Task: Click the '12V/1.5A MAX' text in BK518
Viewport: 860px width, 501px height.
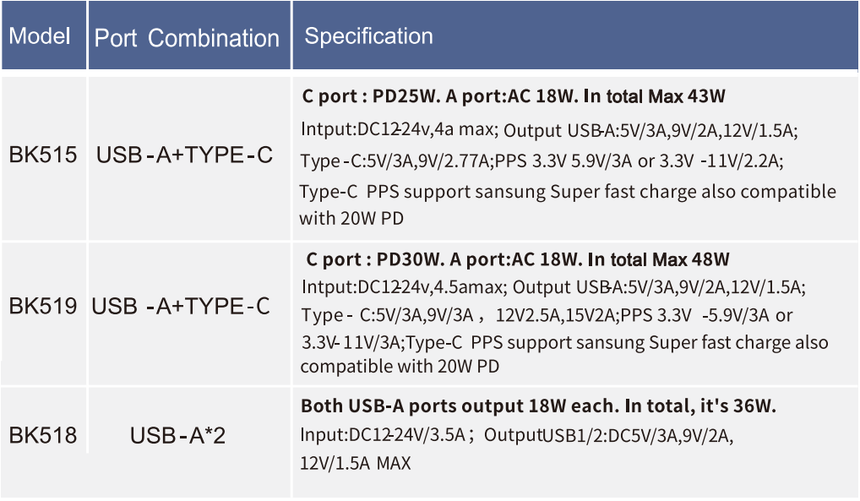Action: [x=355, y=463]
